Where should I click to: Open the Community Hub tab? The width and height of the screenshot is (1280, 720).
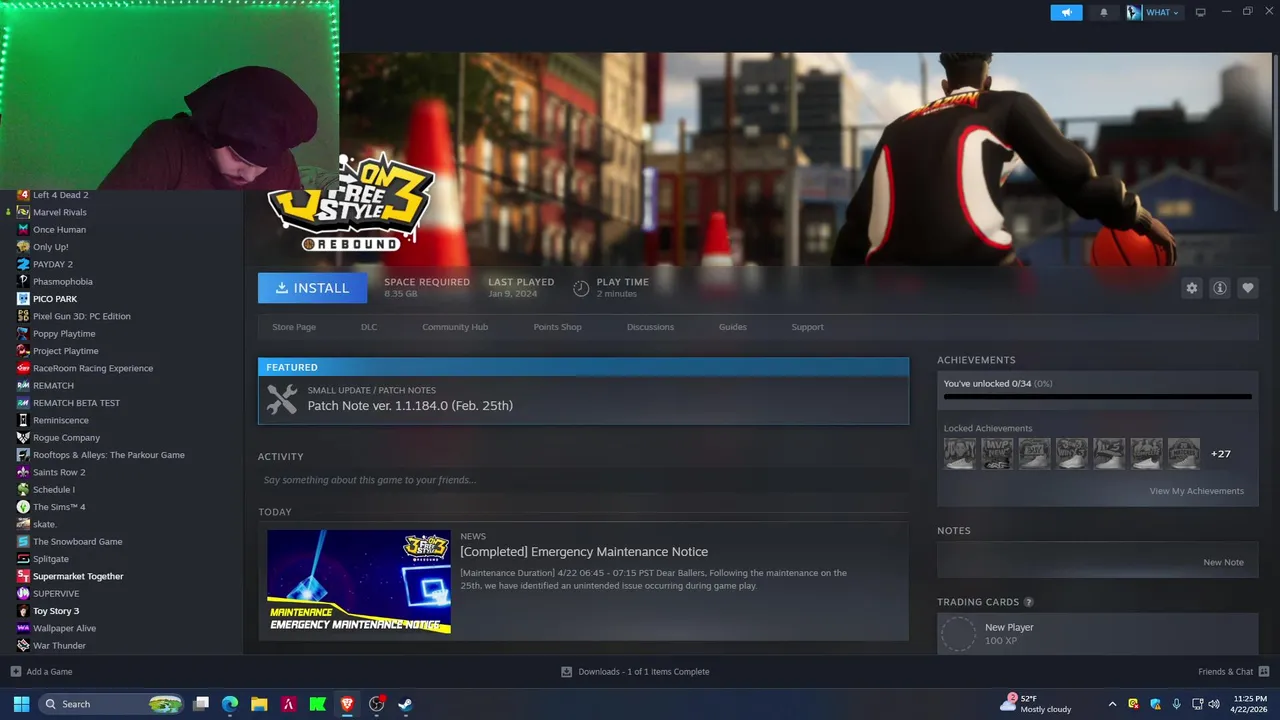(x=455, y=327)
